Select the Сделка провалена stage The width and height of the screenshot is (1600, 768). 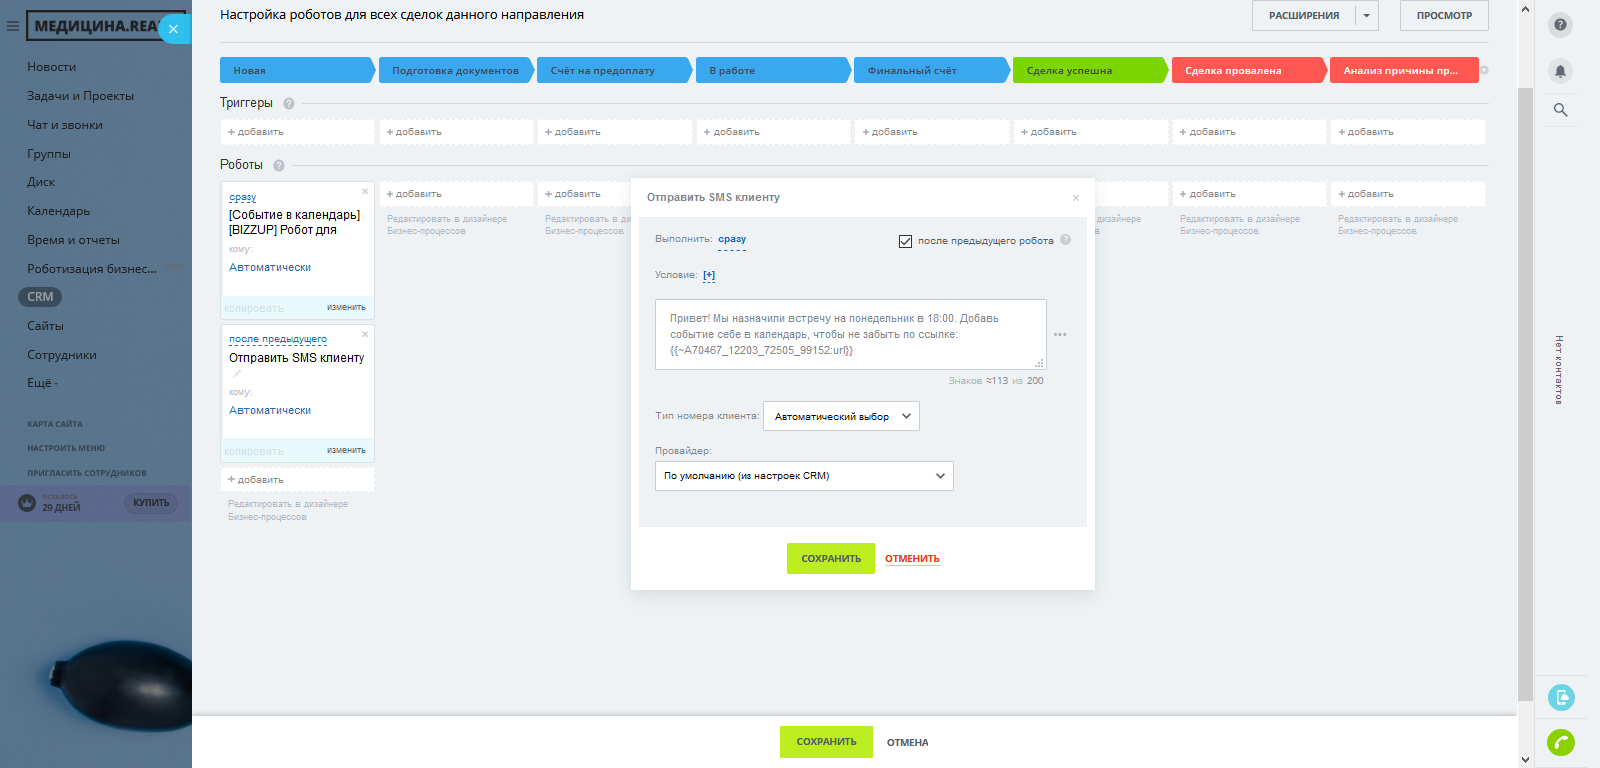(x=1249, y=71)
